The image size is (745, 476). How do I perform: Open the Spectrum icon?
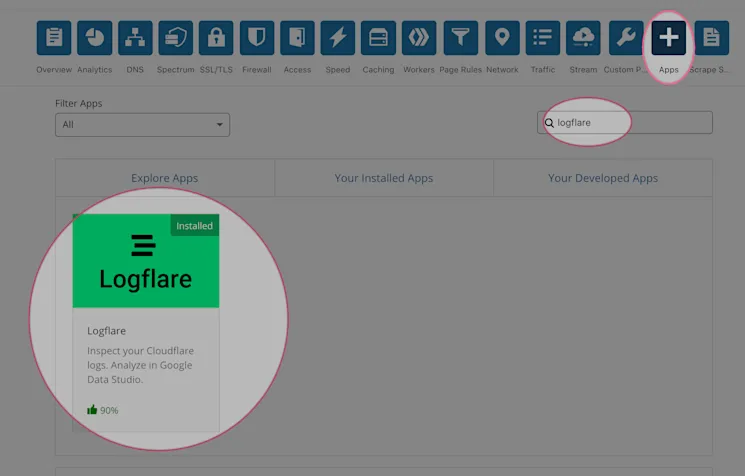[175, 38]
